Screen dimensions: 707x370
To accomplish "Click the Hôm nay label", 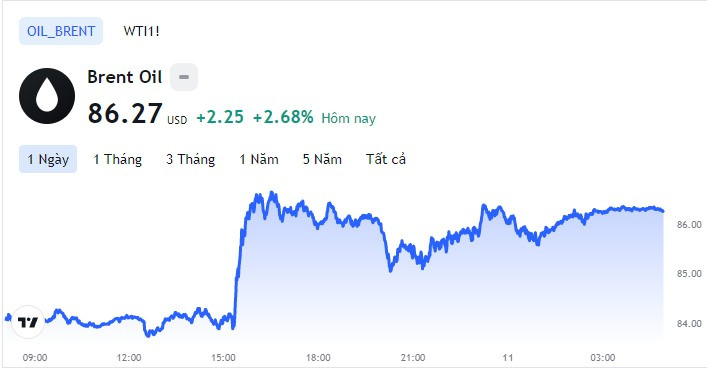I will click(348, 119).
